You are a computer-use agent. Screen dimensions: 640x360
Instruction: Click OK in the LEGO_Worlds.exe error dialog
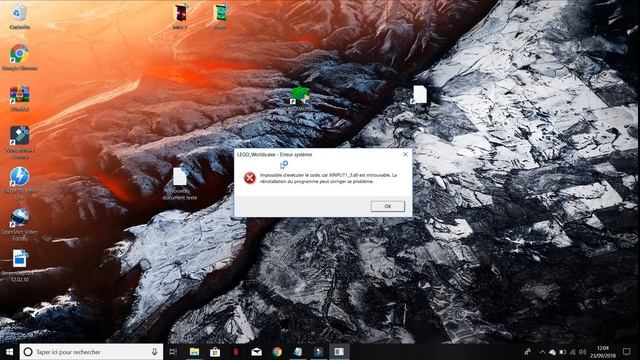388,206
